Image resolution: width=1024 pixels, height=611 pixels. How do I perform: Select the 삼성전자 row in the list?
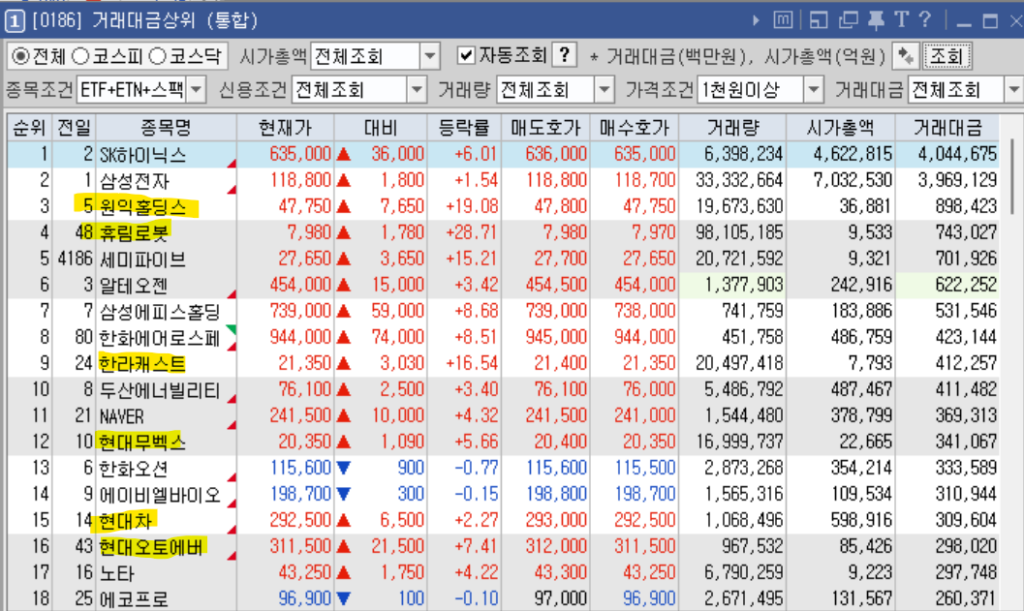point(135,180)
